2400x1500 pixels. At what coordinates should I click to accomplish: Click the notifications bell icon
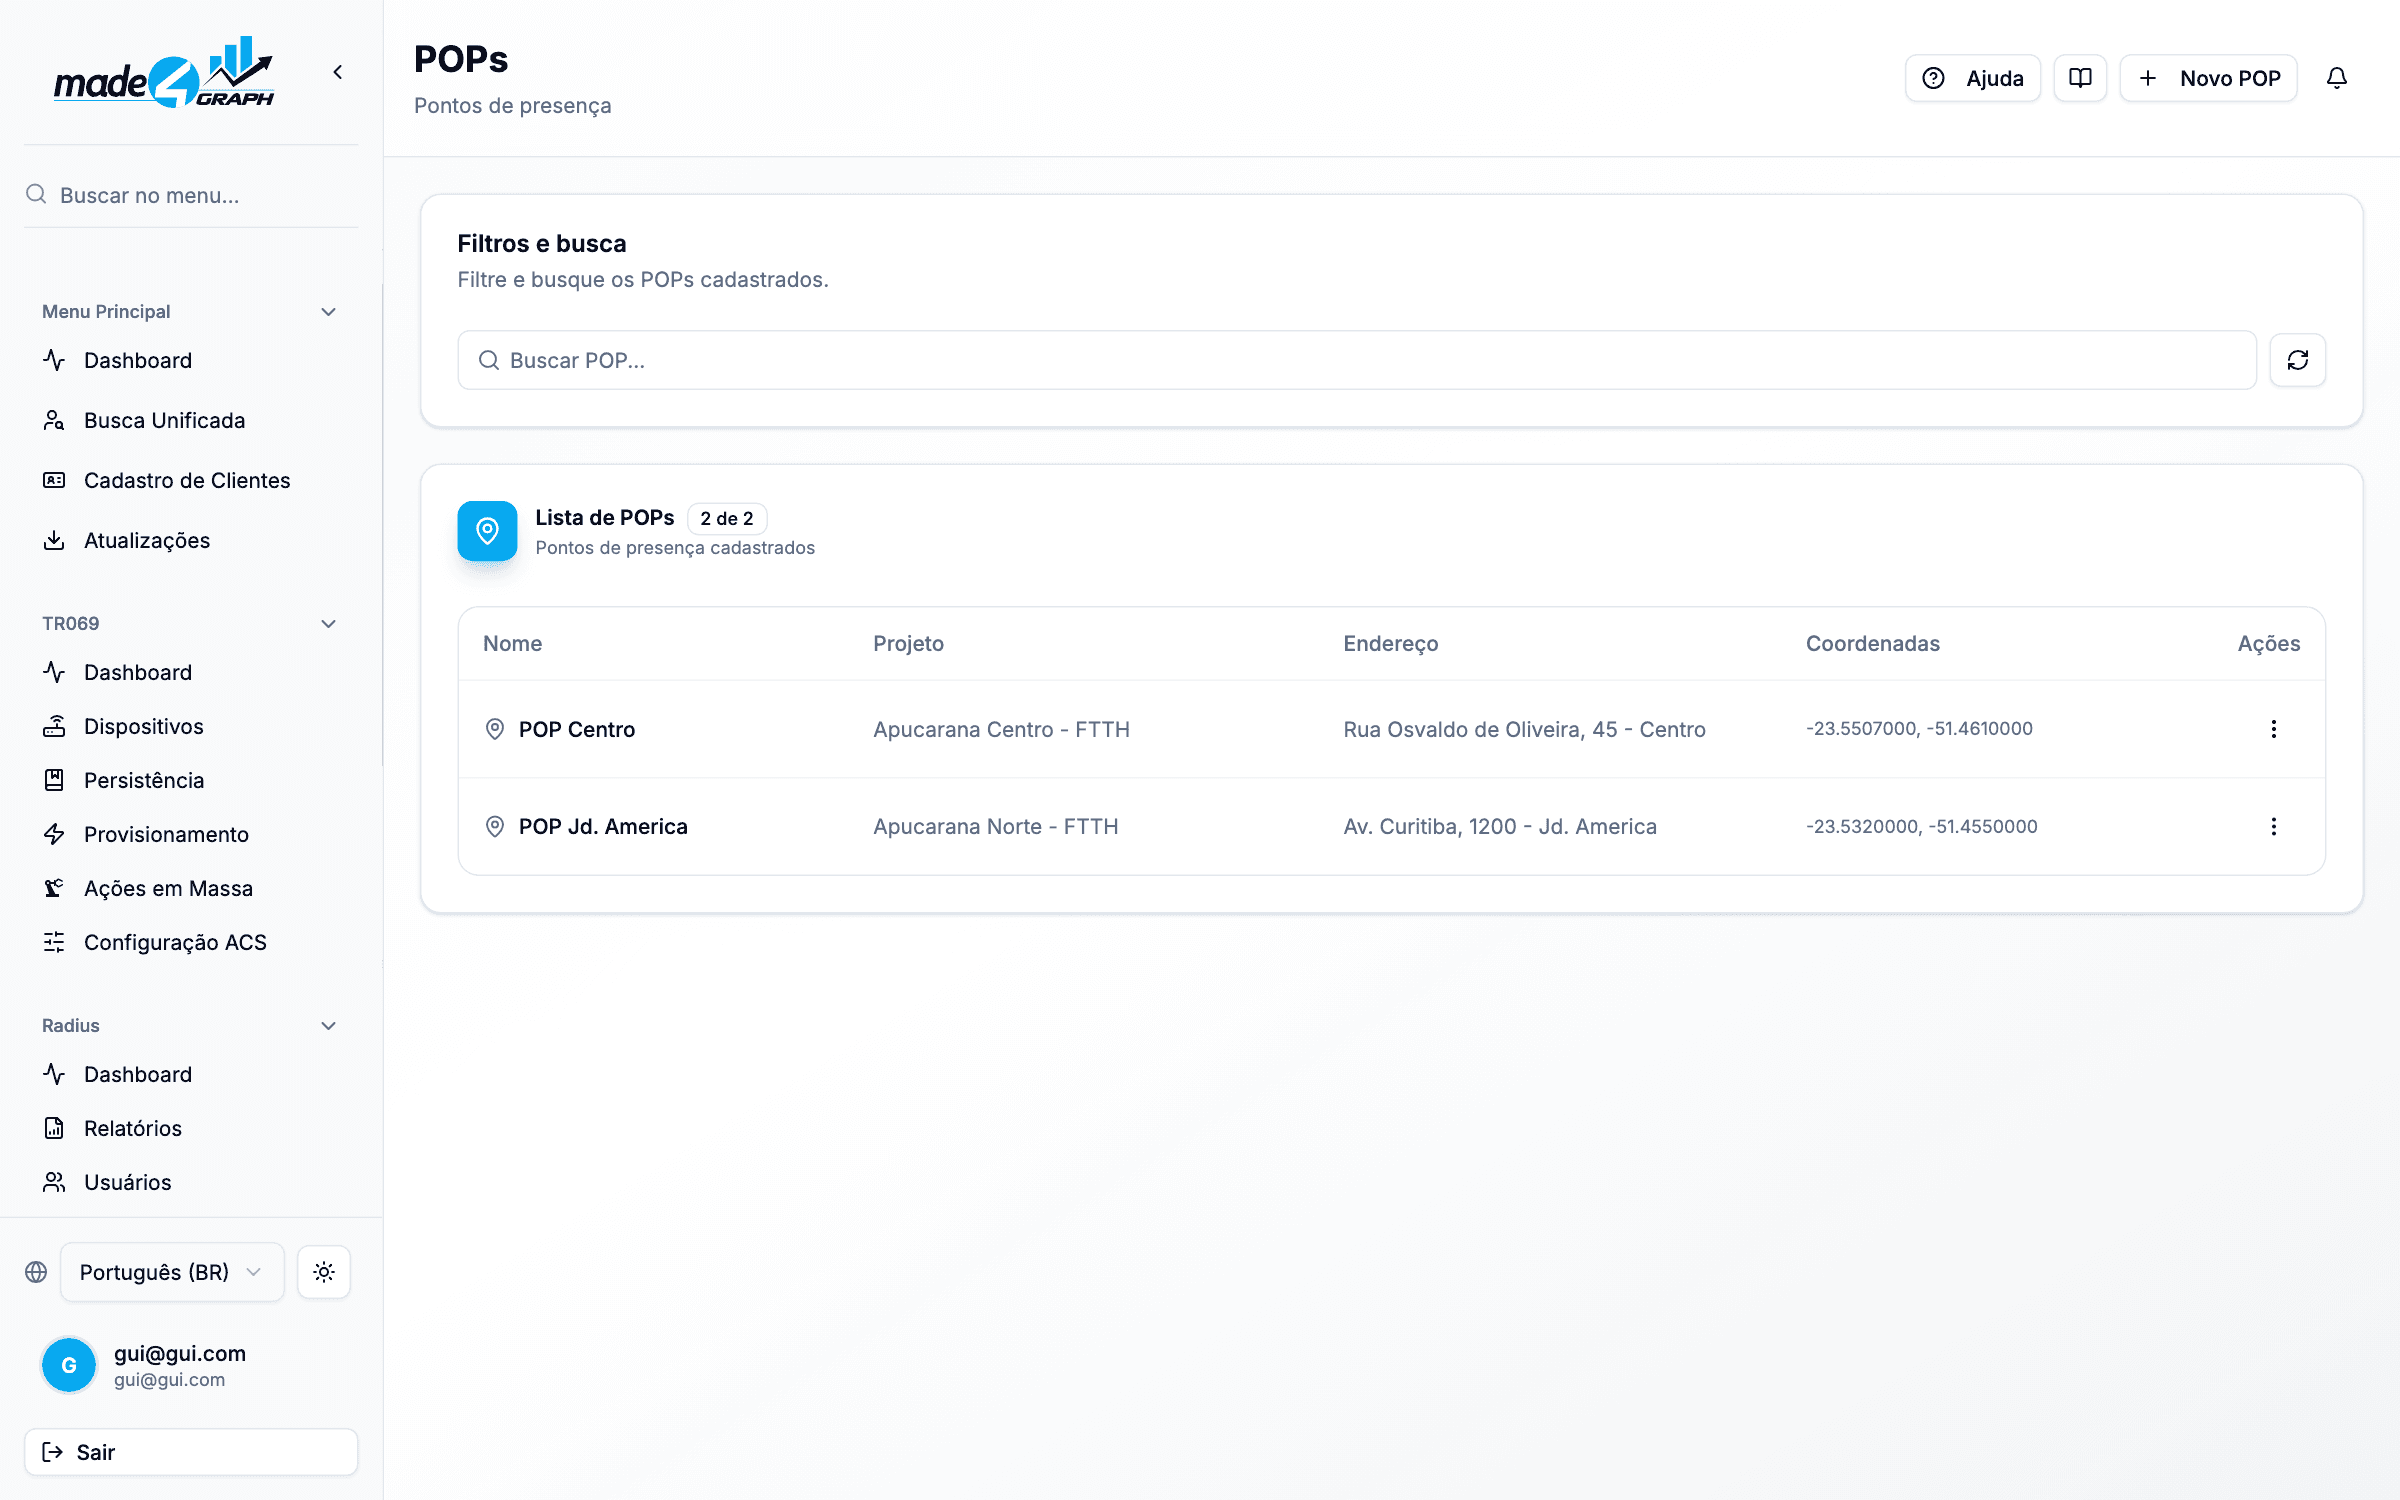pos(2336,78)
